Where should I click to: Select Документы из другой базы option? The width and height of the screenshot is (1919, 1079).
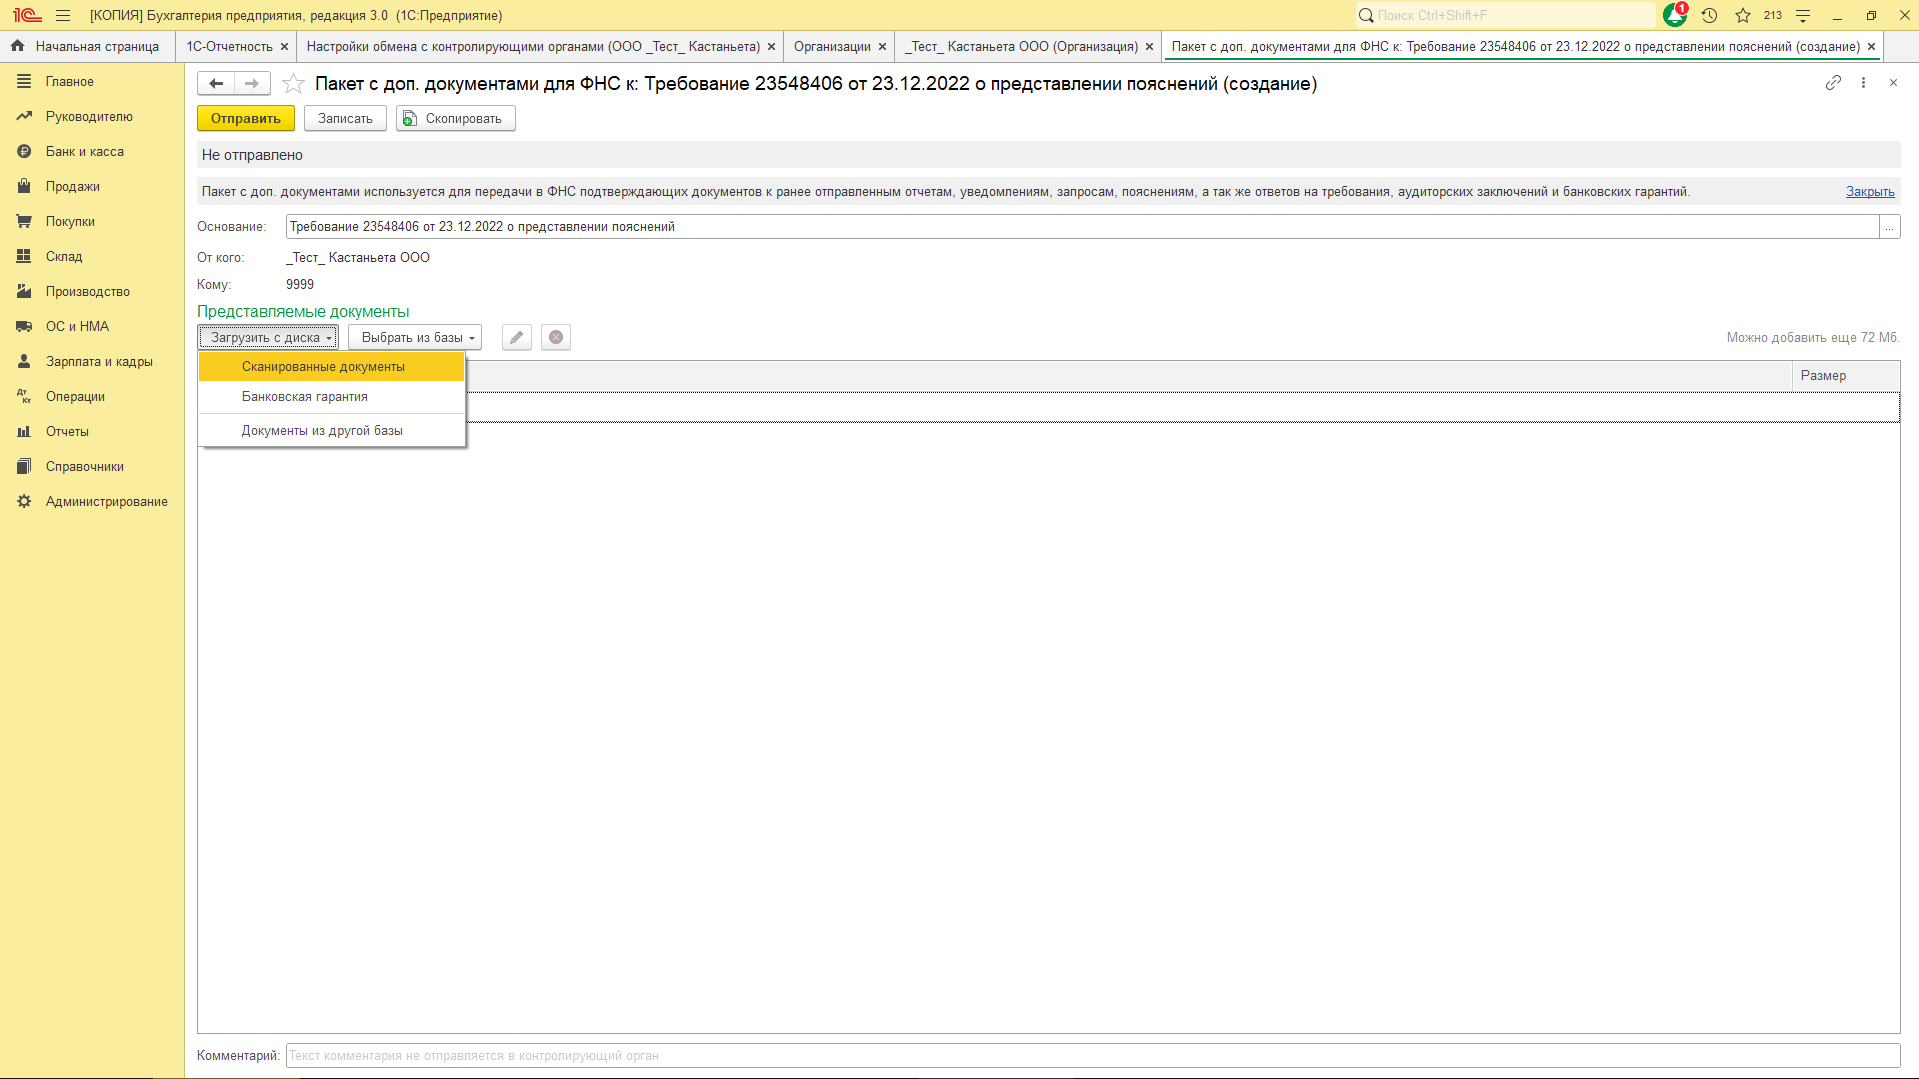coord(322,431)
